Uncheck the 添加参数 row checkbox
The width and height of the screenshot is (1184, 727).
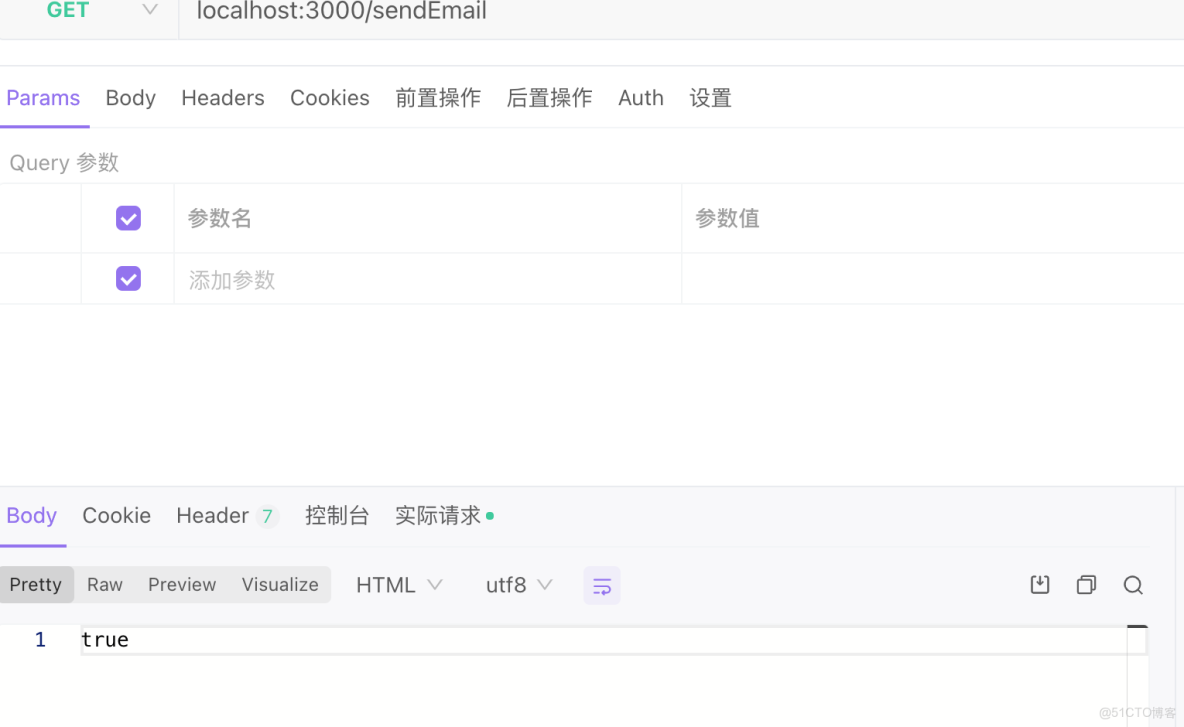127,278
